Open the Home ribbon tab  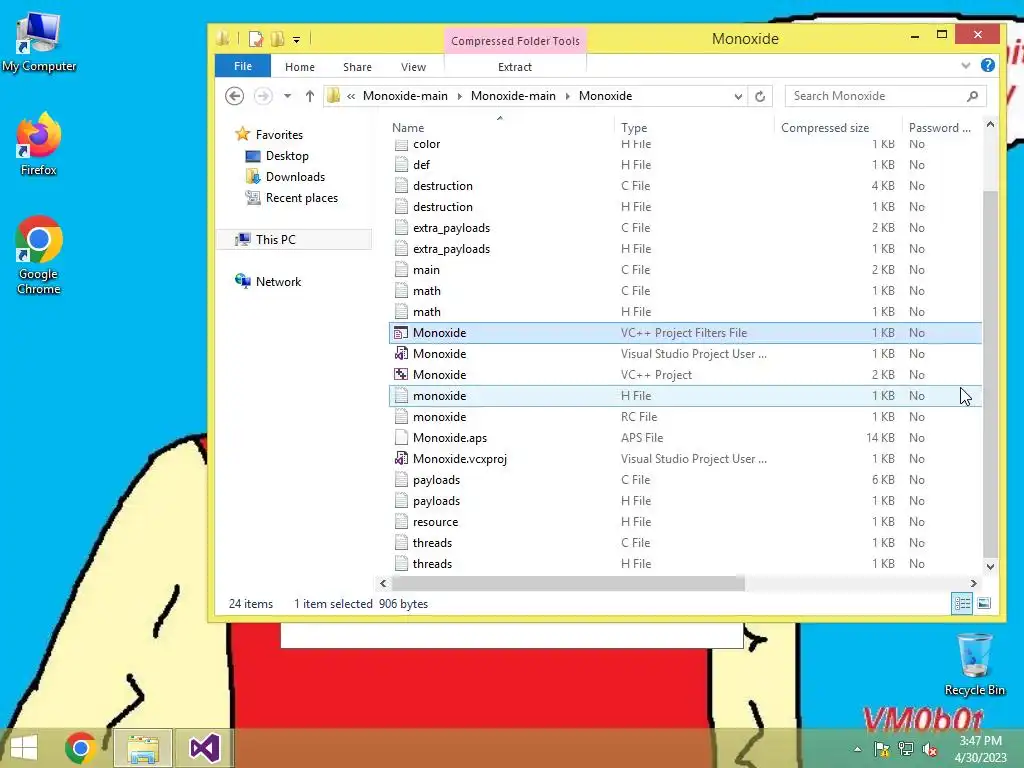[300, 67]
